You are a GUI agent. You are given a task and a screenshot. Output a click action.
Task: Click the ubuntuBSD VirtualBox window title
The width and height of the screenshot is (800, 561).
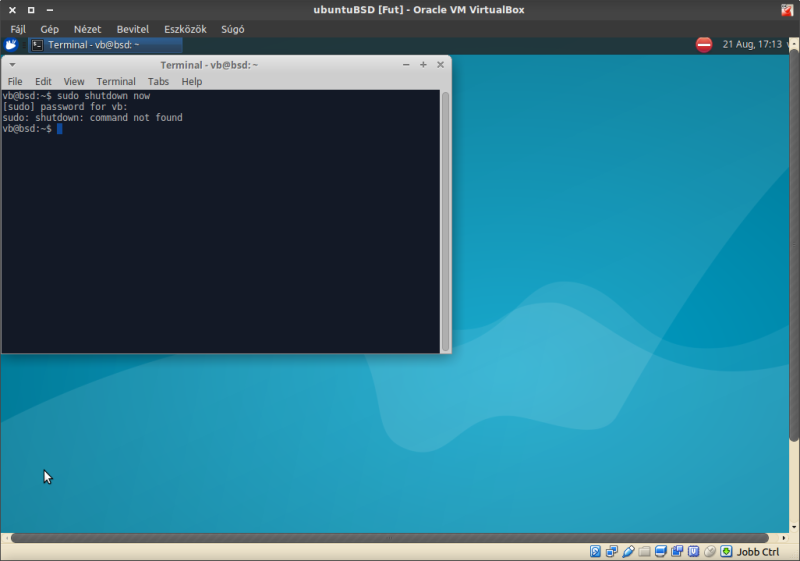pyautogui.click(x=418, y=10)
